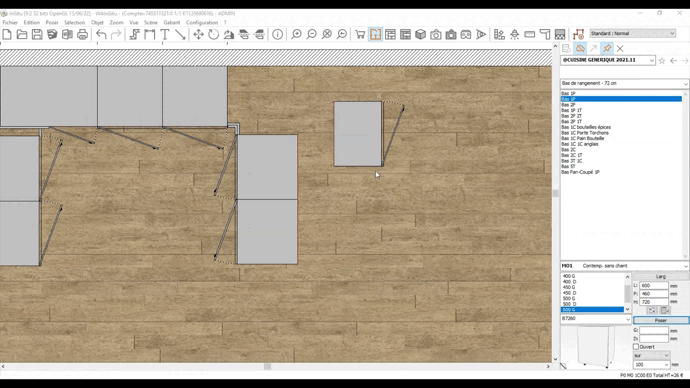Click the L width input field

click(x=654, y=286)
